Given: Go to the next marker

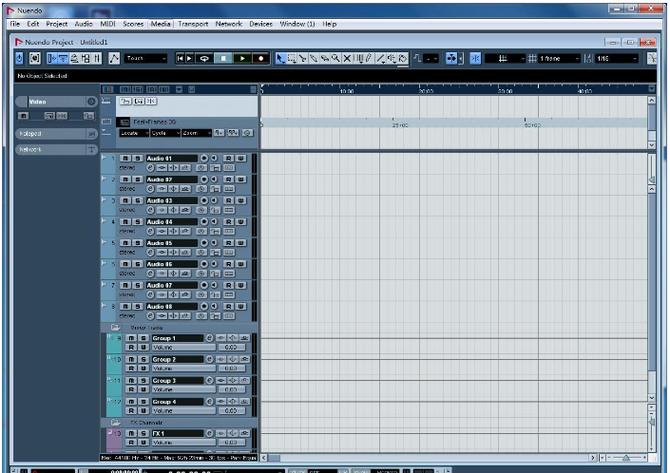Looking at the screenshot, I should pos(189,58).
